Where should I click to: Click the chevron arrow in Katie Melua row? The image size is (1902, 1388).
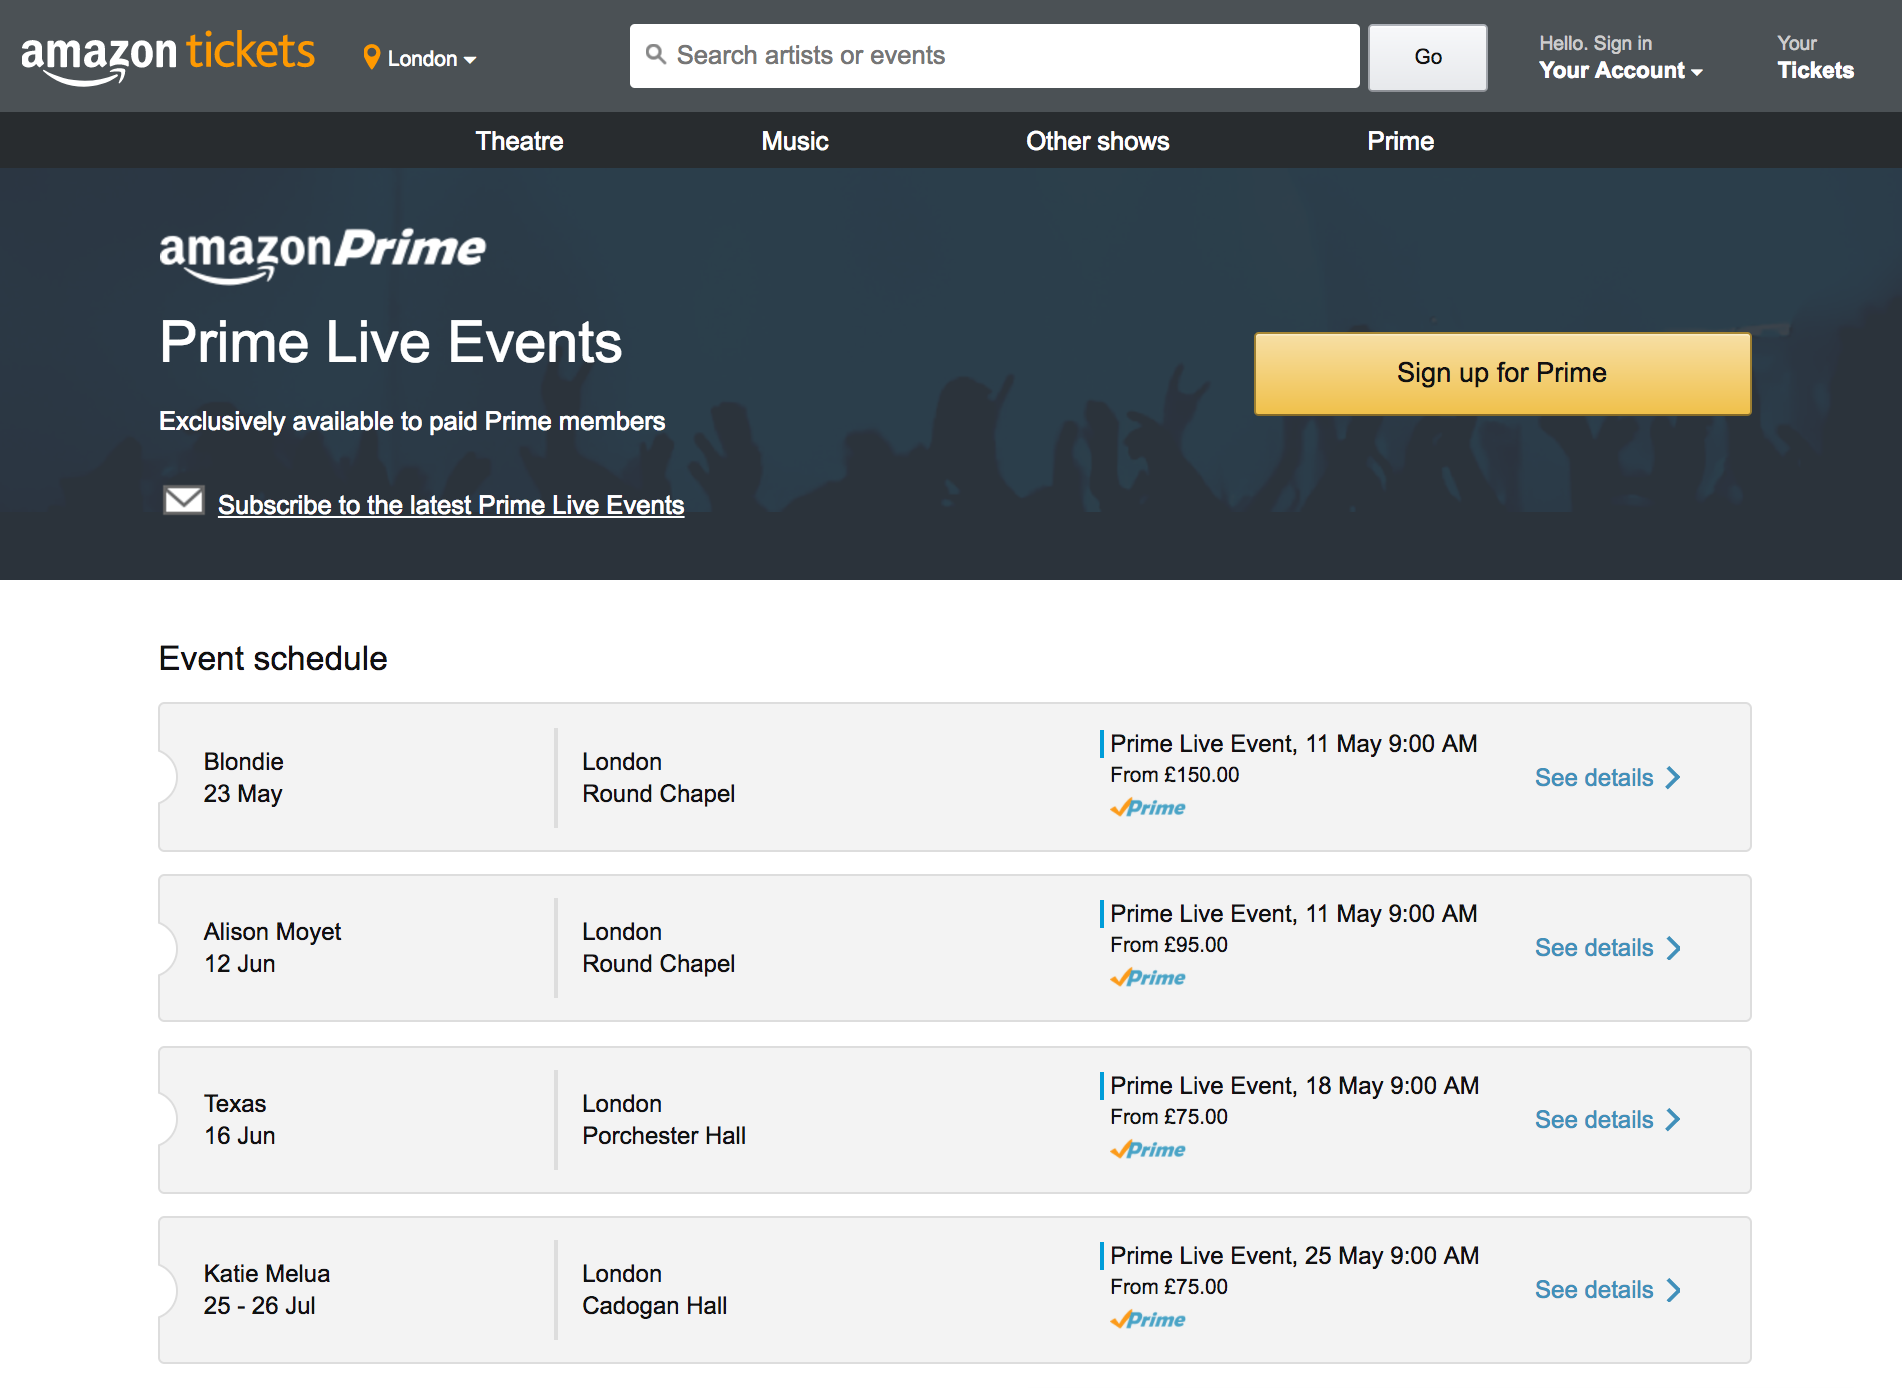pyautogui.click(x=1673, y=1290)
